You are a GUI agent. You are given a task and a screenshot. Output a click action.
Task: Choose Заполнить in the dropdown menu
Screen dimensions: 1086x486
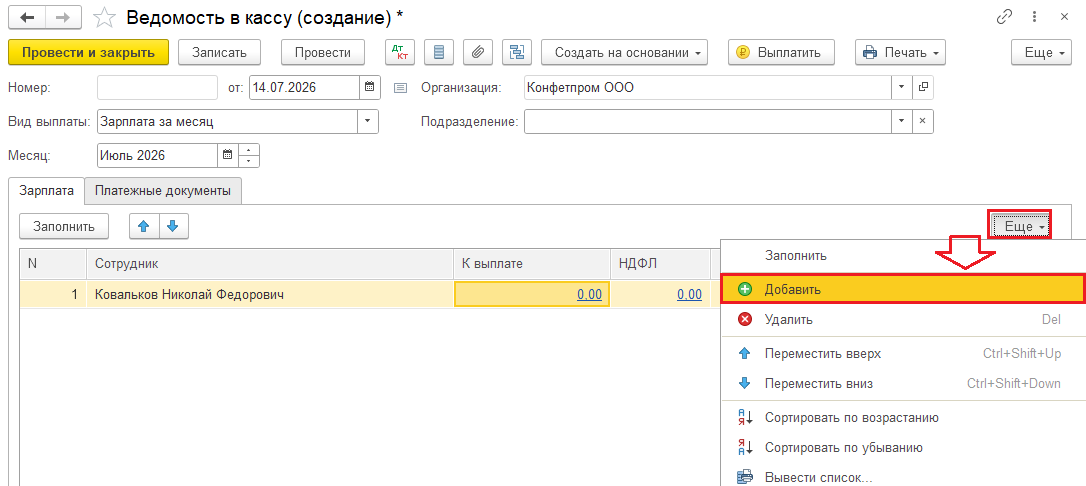[903, 255]
